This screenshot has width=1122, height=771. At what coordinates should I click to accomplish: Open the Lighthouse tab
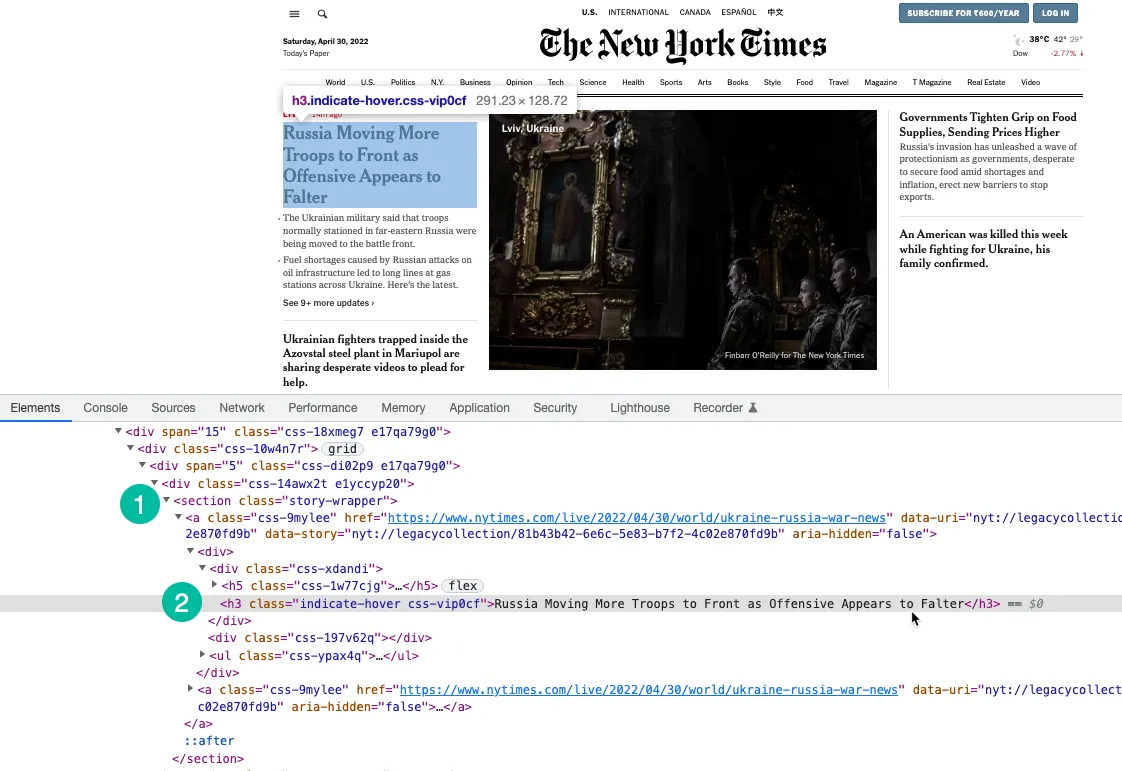click(639, 408)
